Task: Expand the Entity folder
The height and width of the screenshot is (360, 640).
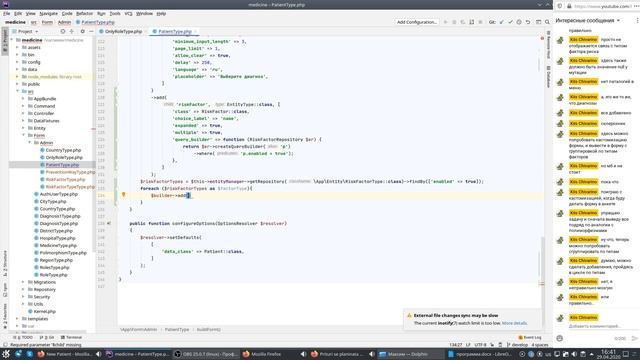Action: click(23, 128)
